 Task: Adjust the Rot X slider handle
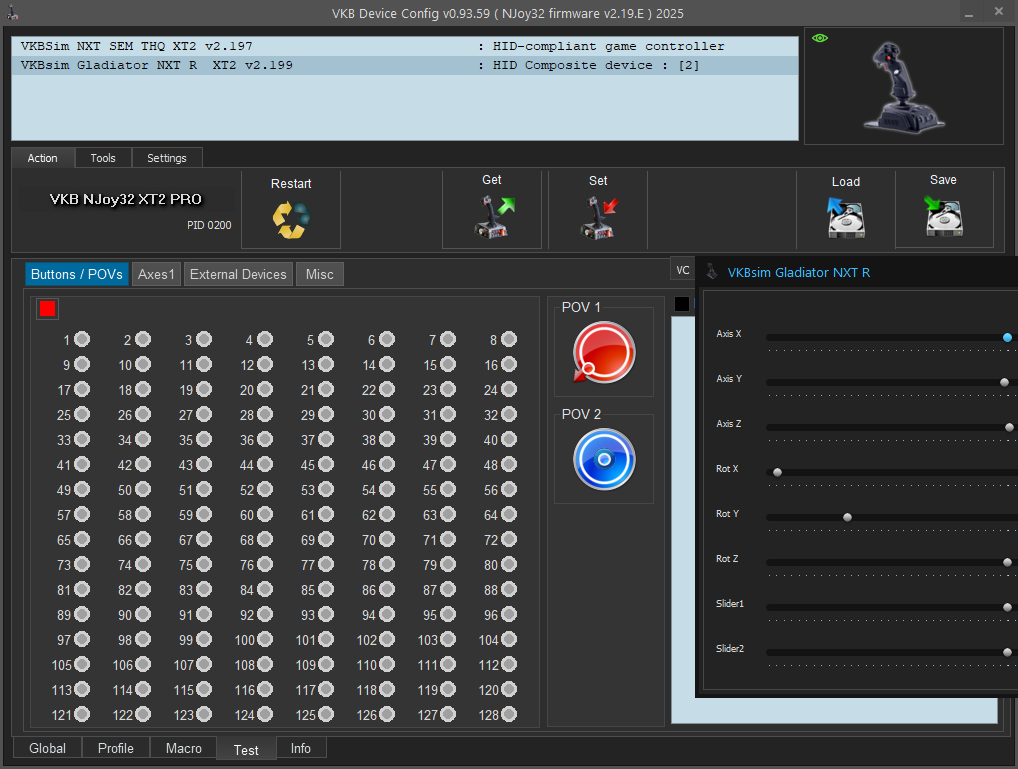click(x=777, y=472)
